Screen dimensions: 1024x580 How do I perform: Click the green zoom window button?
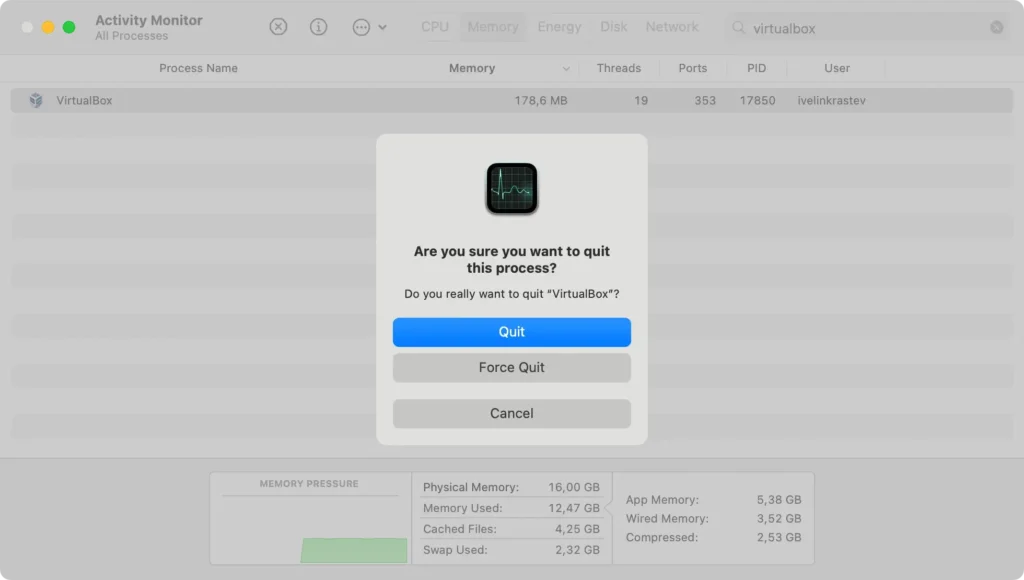[x=69, y=27]
